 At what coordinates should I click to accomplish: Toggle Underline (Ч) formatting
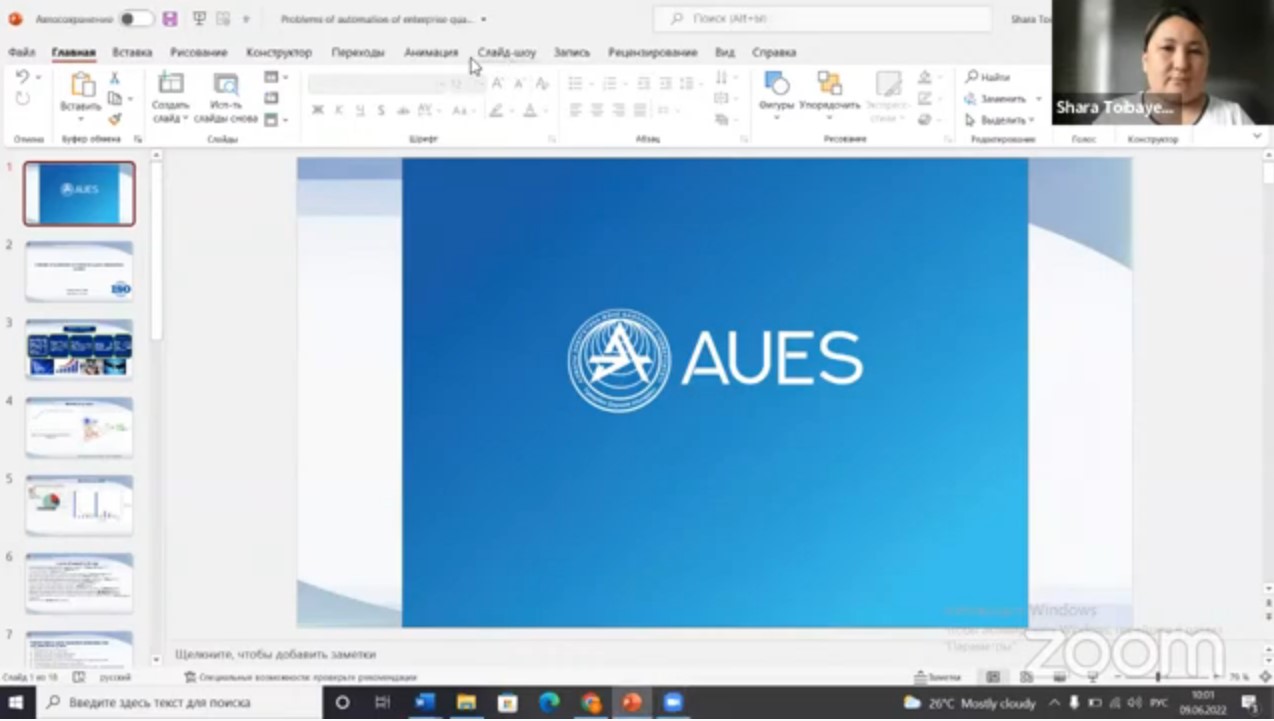tap(360, 110)
